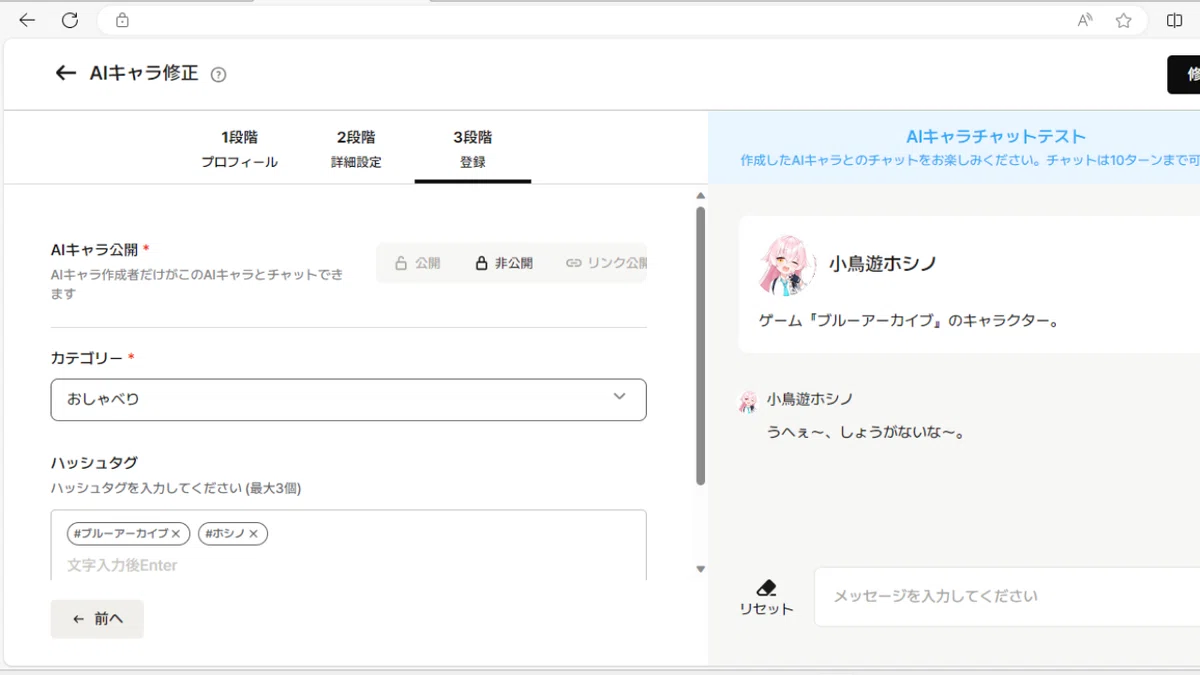Image resolution: width=1200 pixels, height=675 pixels.
Task: Set visibility to リンク公開
Action: 606,263
